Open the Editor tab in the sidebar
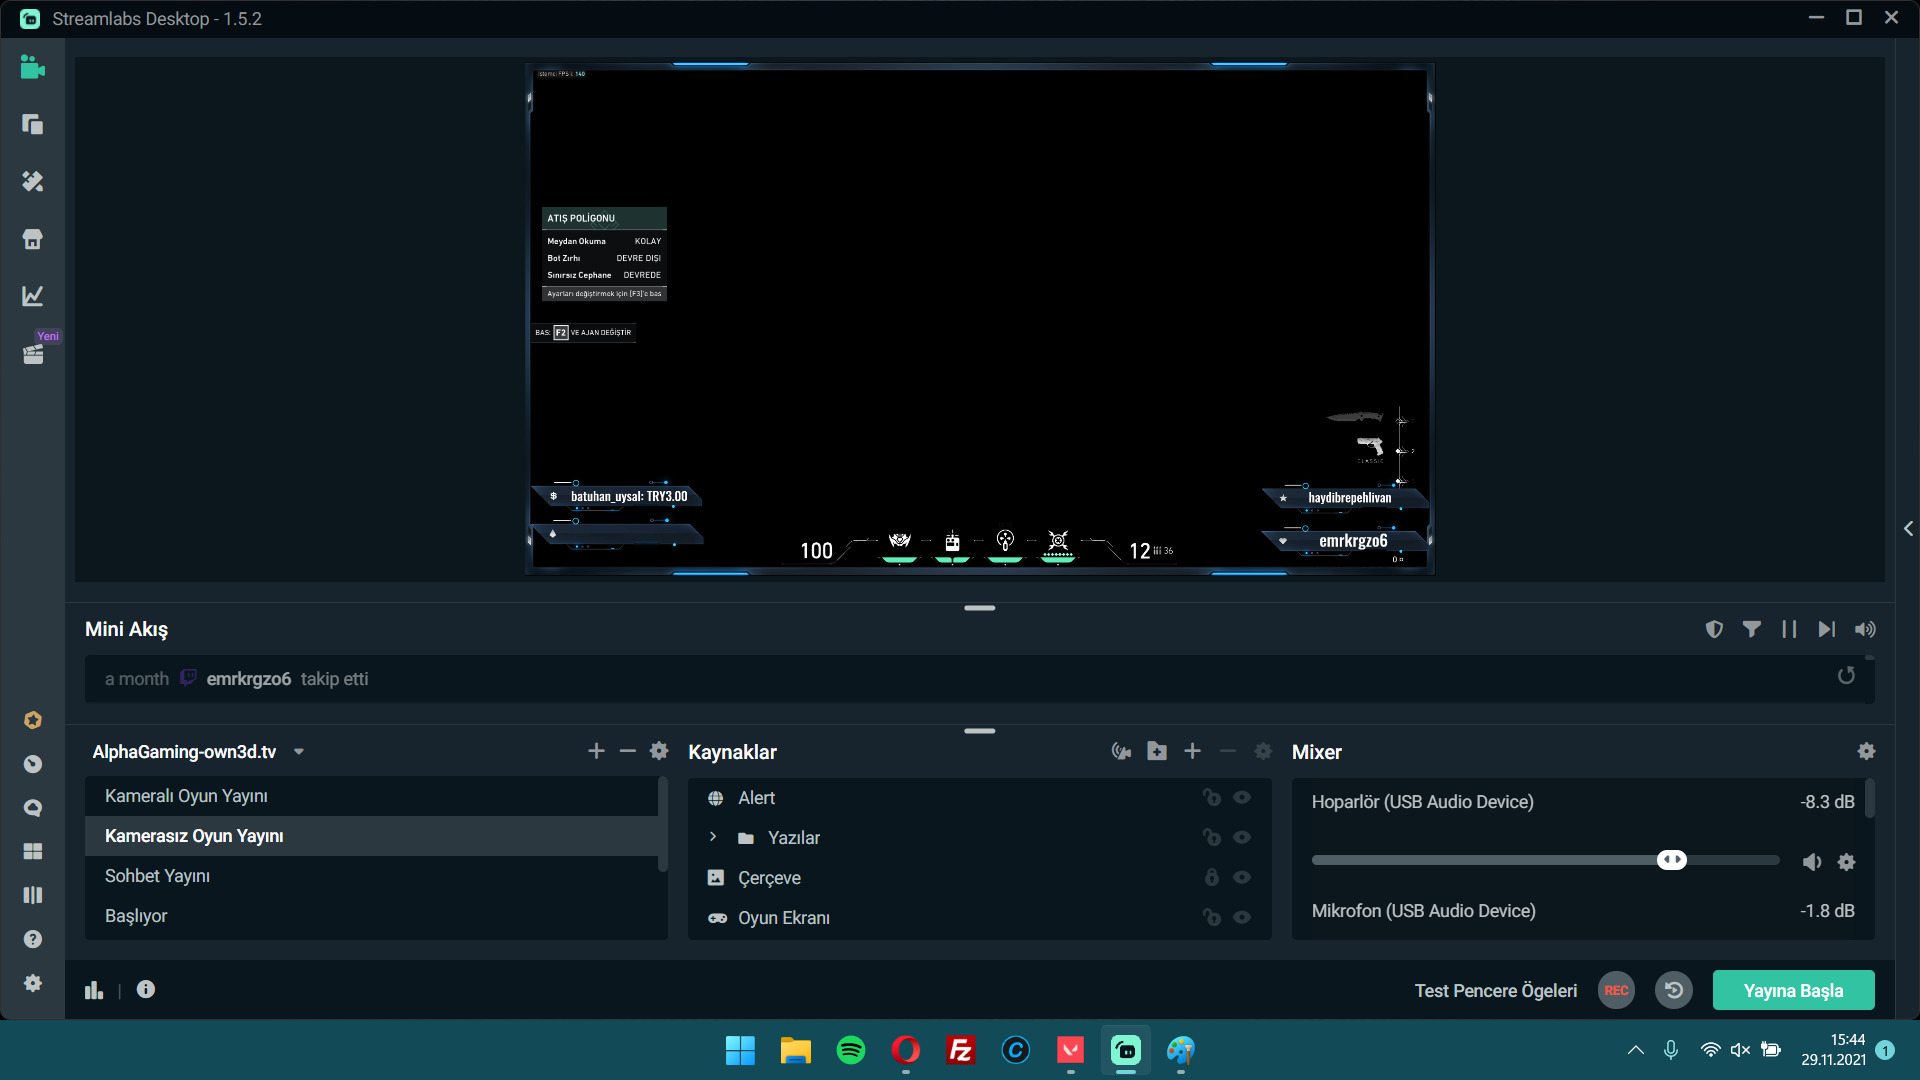1920x1080 pixels. tap(33, 67)
